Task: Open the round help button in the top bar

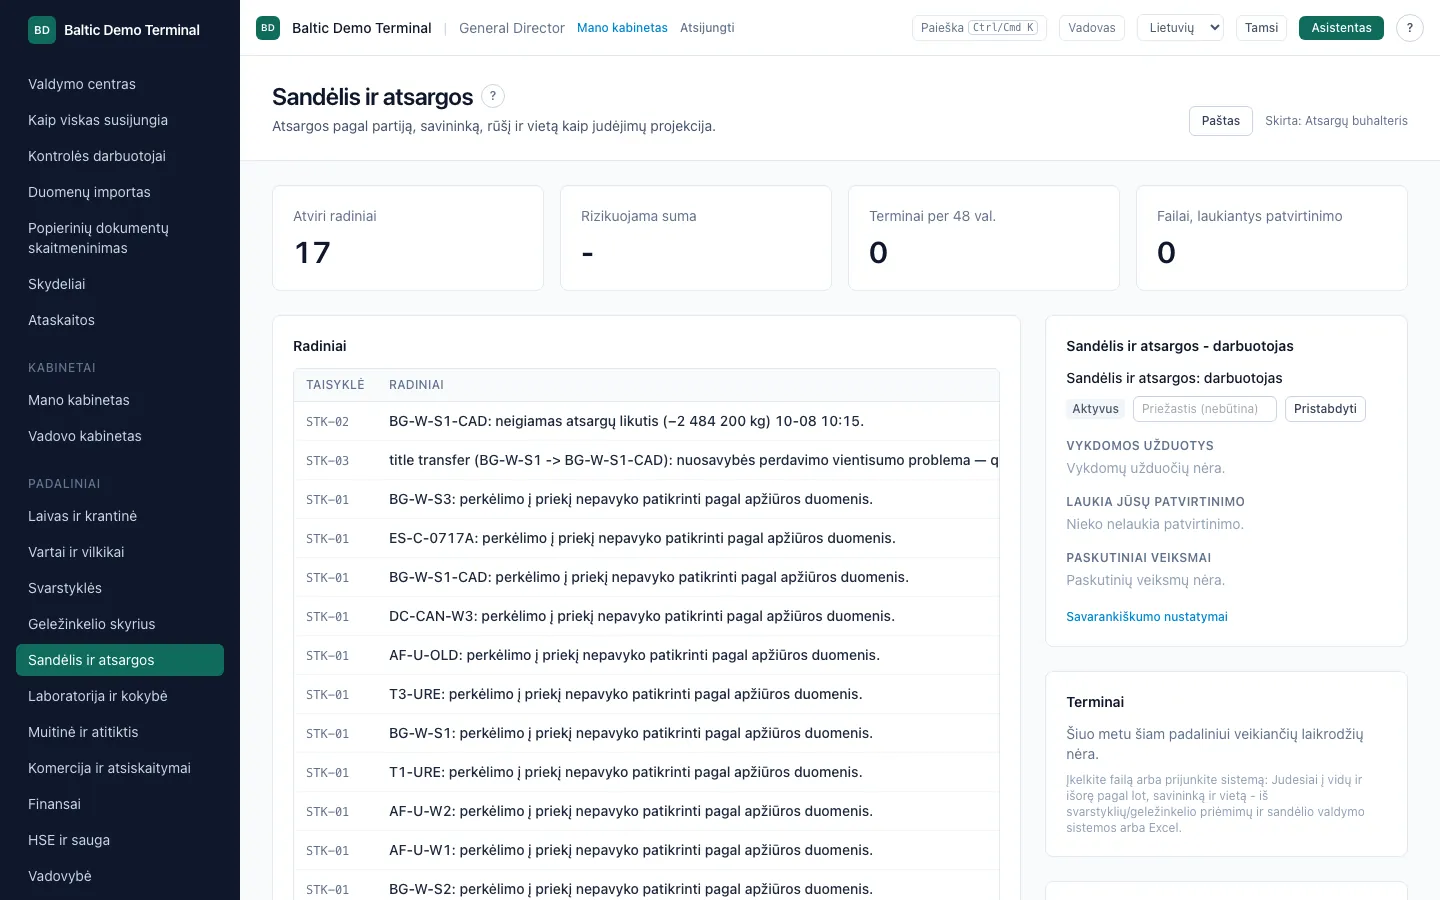Action: [x=1410, y=28]
